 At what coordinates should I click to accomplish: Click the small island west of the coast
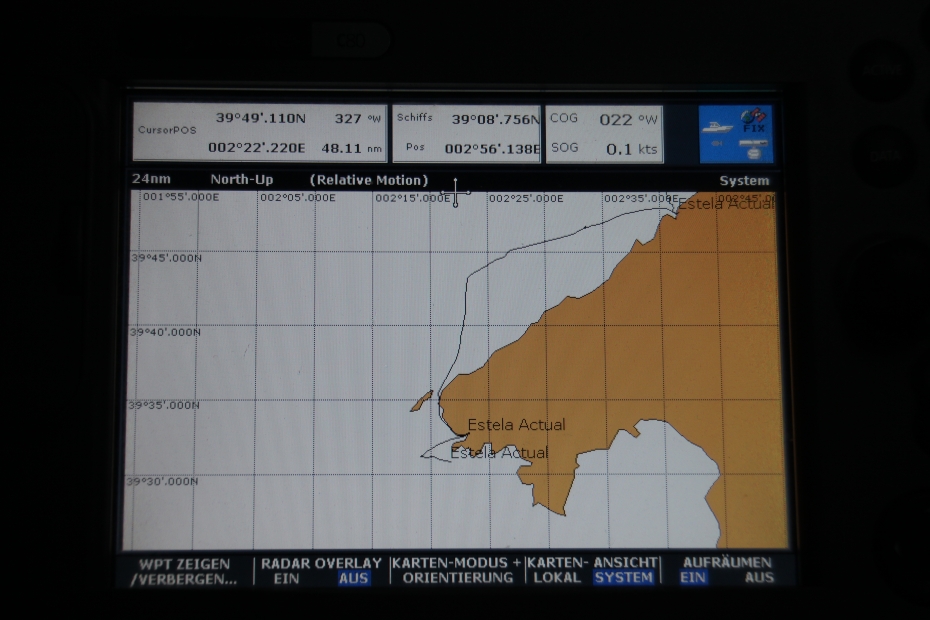[x=422, y=401]
